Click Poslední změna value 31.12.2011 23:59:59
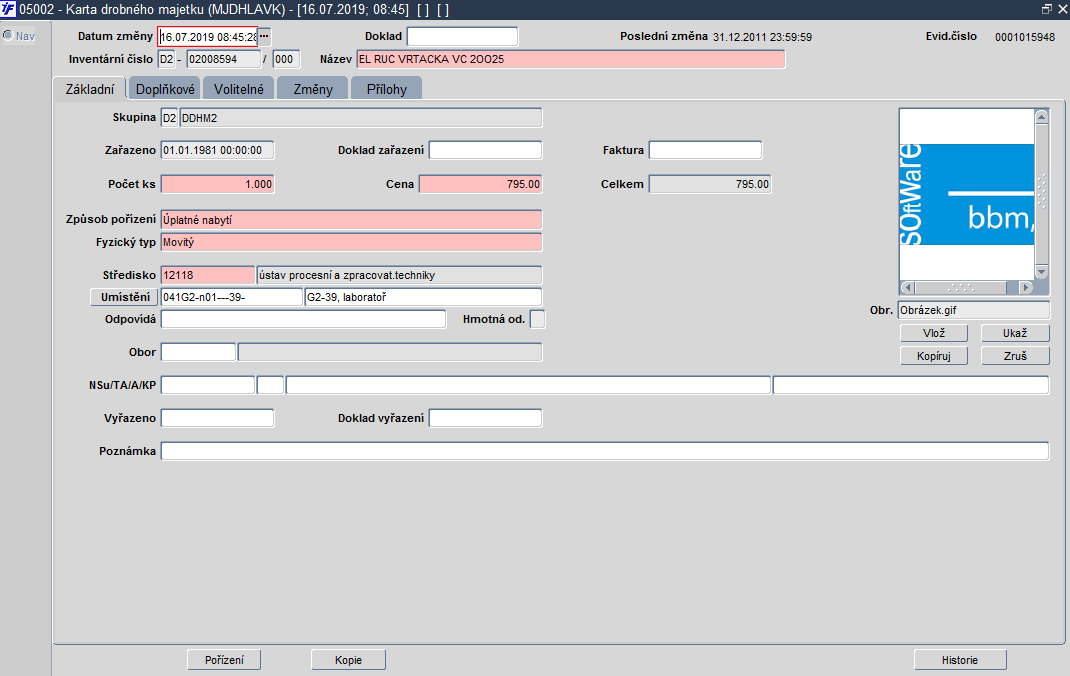Image resolution: width=1070 pixels, height=676 pixels. tap(762, 37)
